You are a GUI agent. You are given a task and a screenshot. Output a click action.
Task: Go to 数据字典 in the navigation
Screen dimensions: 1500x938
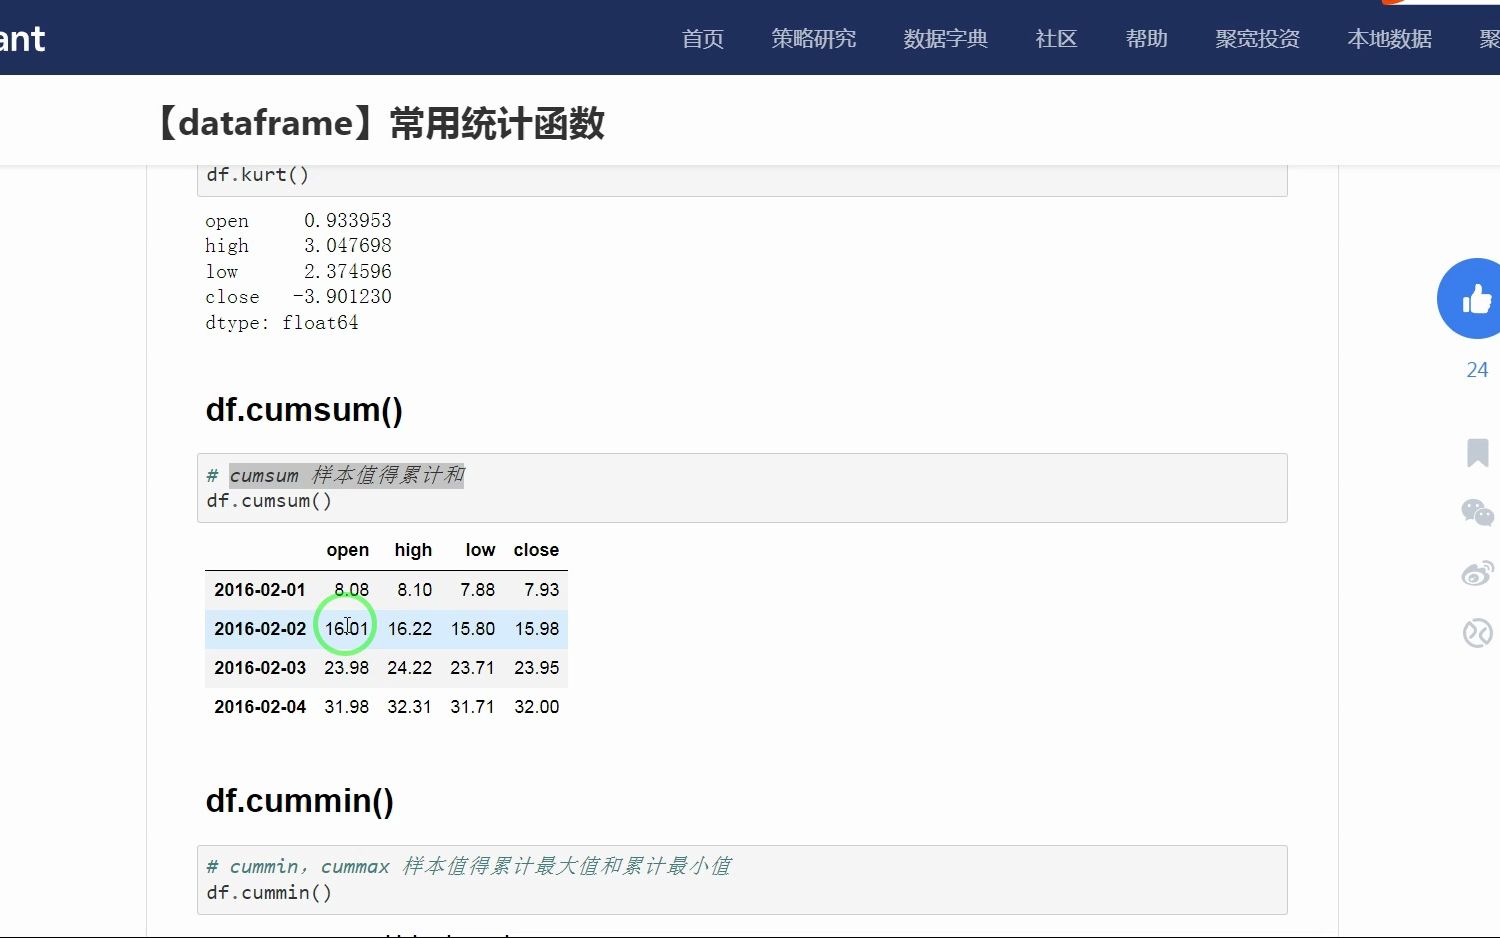point(946,39)
